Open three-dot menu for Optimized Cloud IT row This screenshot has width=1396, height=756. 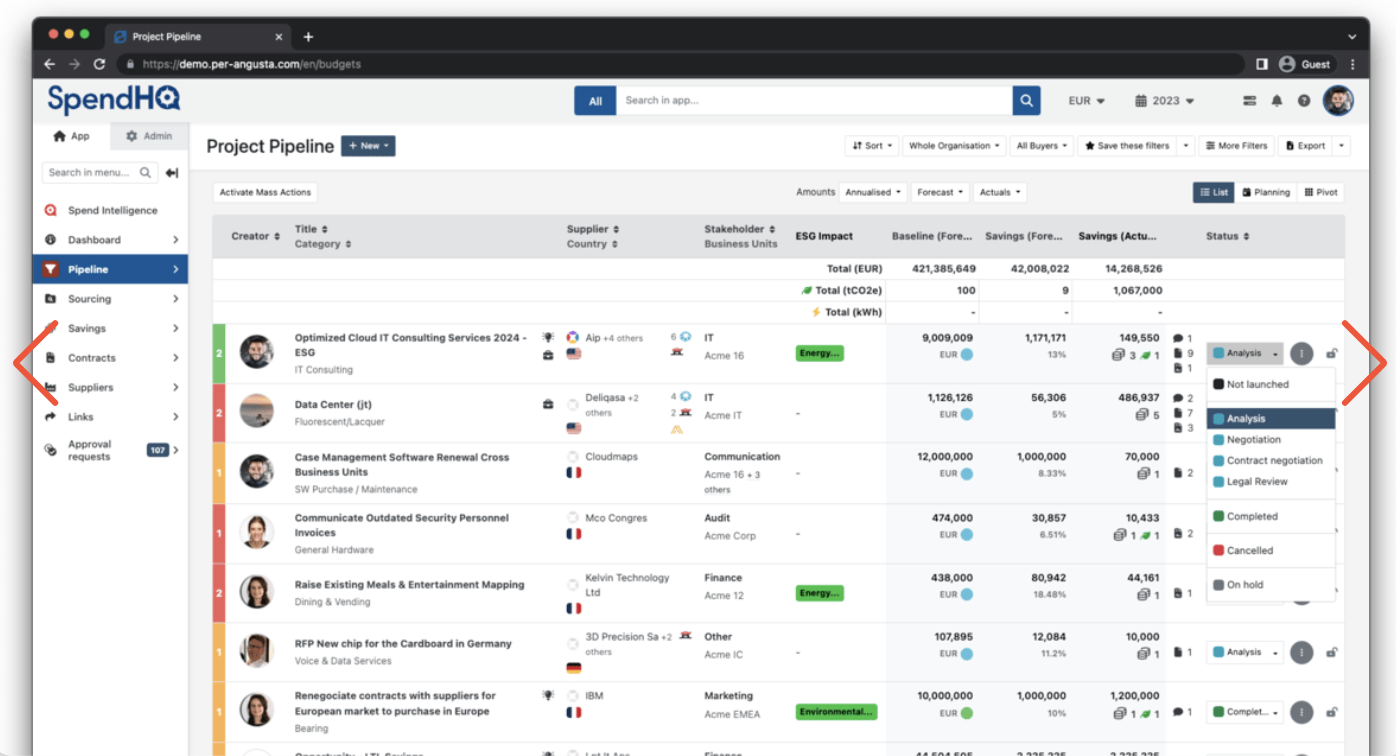point(1300,353)
